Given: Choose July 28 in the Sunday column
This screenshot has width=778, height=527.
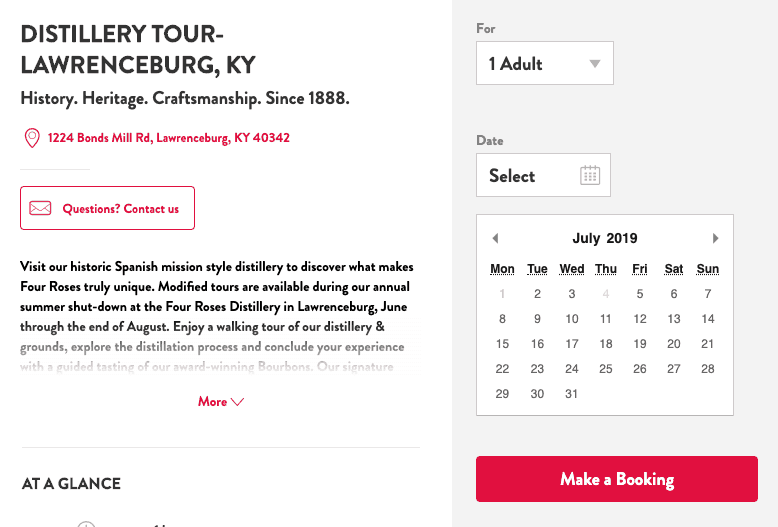Looking at the screenshot, I should point(708,369).
